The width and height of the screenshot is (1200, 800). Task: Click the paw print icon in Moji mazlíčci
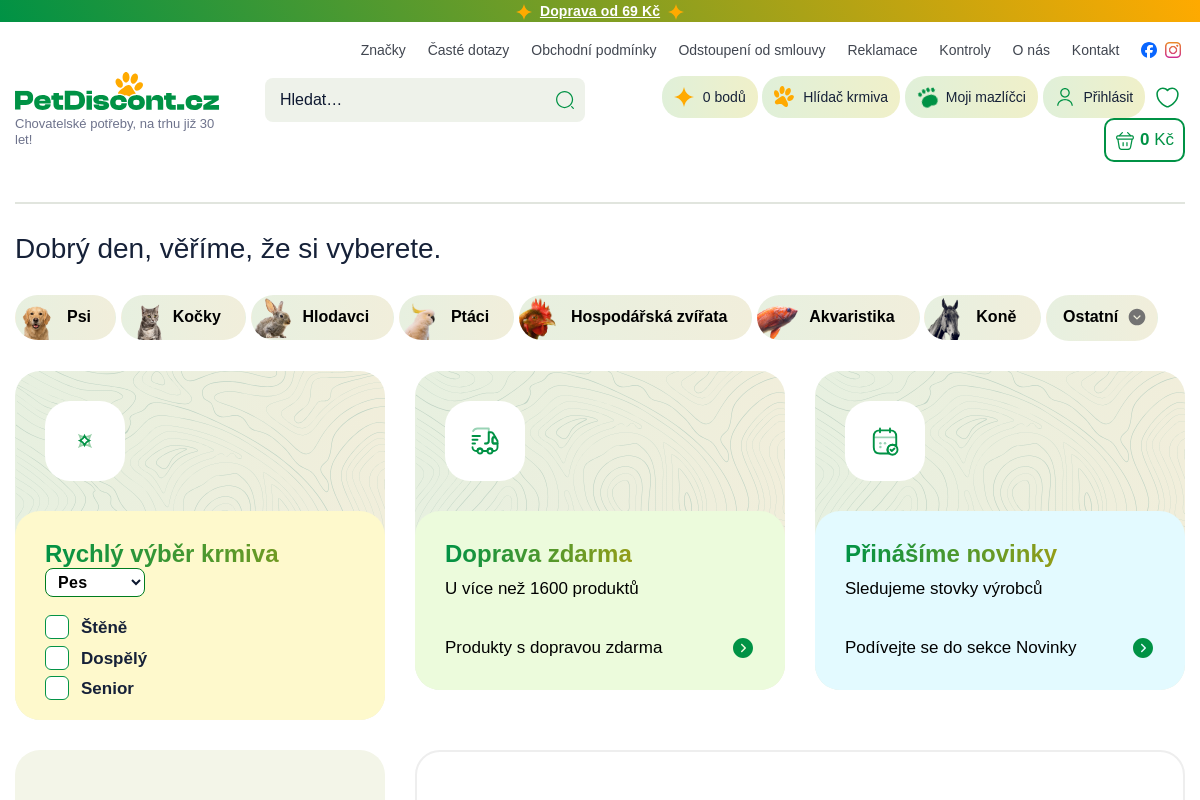pyautogui.click(x=928, y=97)
